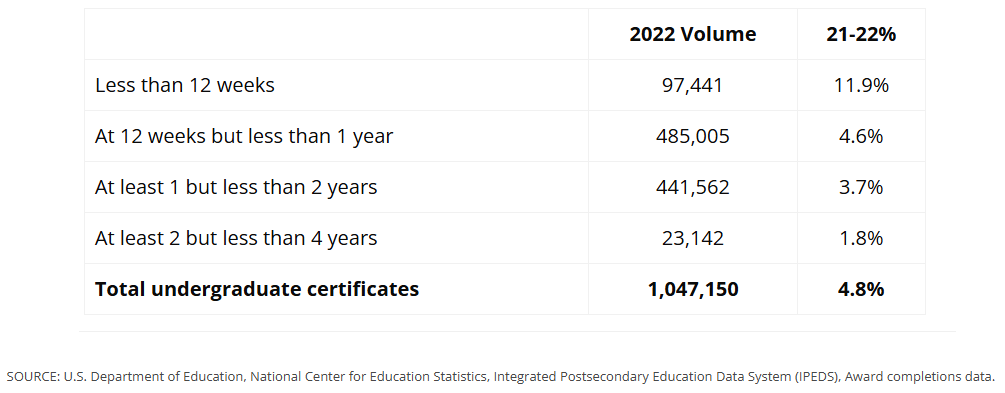The image size is (1005, 393).
Task: Select At 12 weeks but less than 1 year
Action: pyautogui.click(x=244, y=136)
